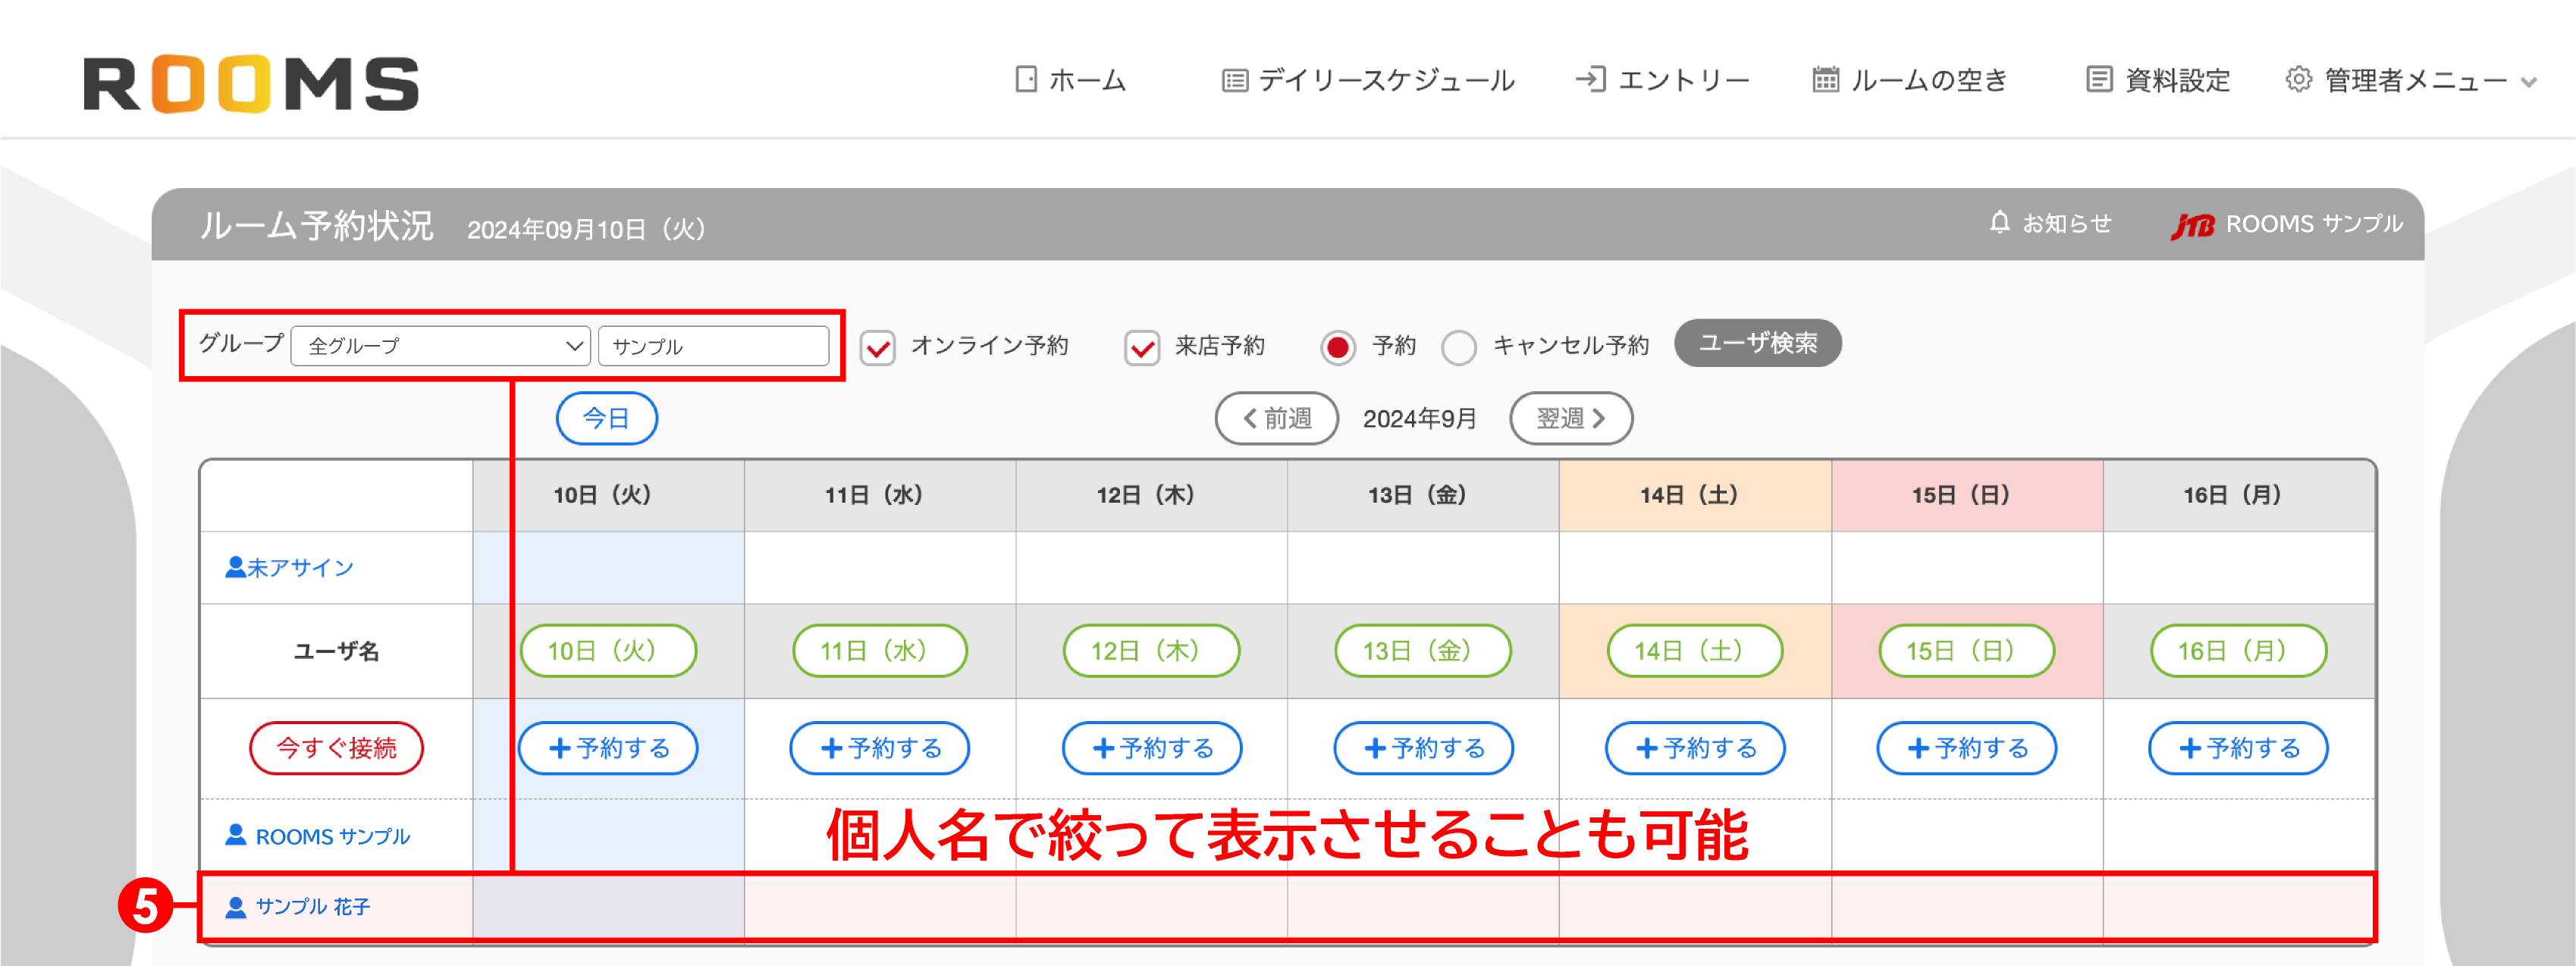Open the 全グループ dropdown
The width and height of the screenshot is (2576, 966).
440,346
